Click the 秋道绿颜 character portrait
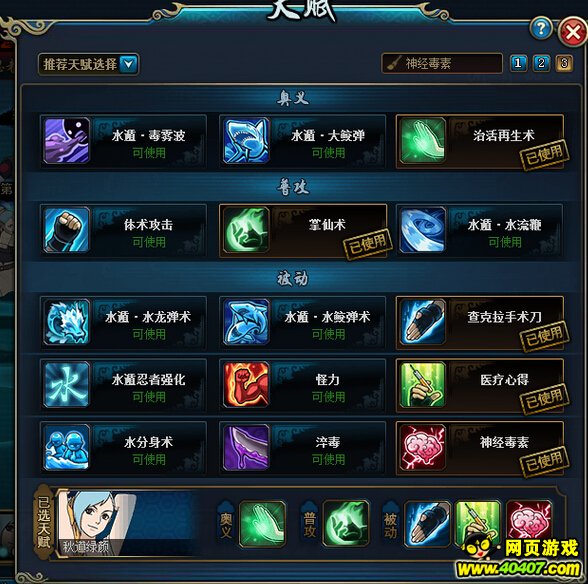 click(97, 522)
